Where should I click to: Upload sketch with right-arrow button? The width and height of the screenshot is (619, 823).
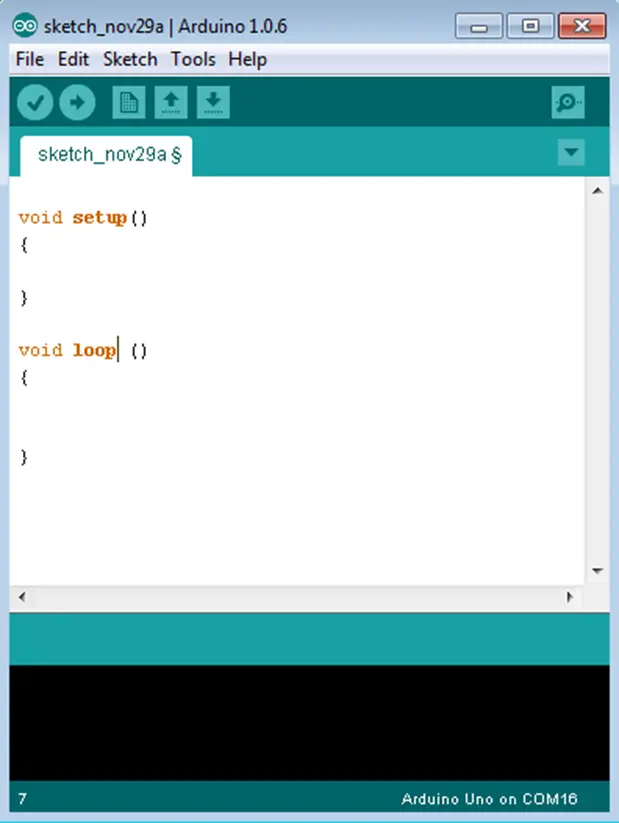tap(77, 102)
